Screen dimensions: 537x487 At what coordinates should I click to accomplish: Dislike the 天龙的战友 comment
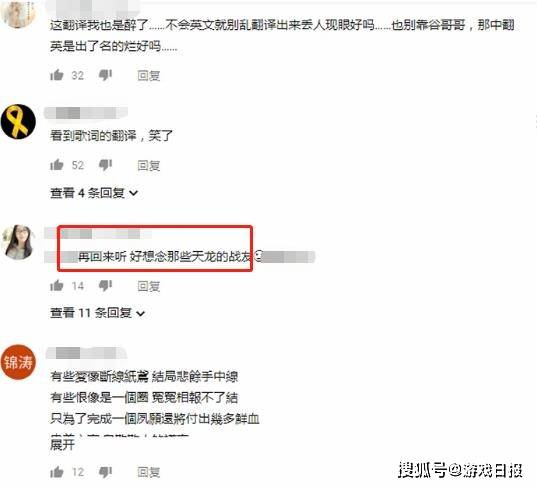(105, 286)
